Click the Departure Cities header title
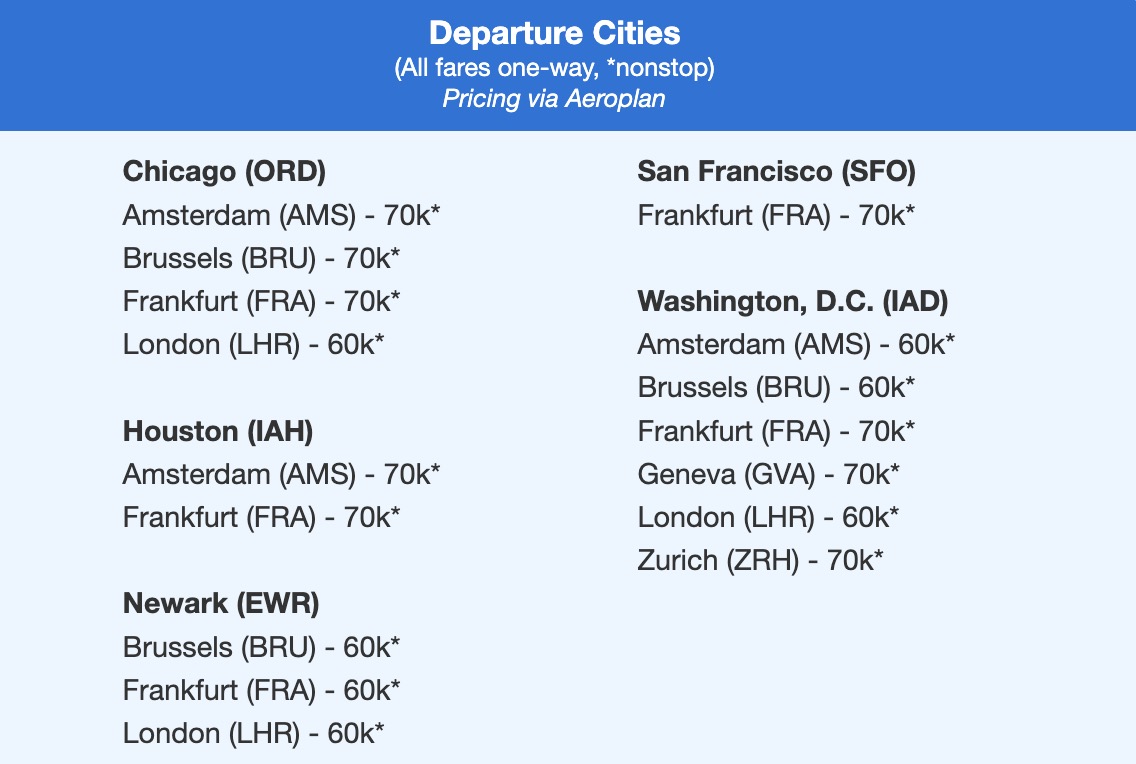 pos(554,33)
